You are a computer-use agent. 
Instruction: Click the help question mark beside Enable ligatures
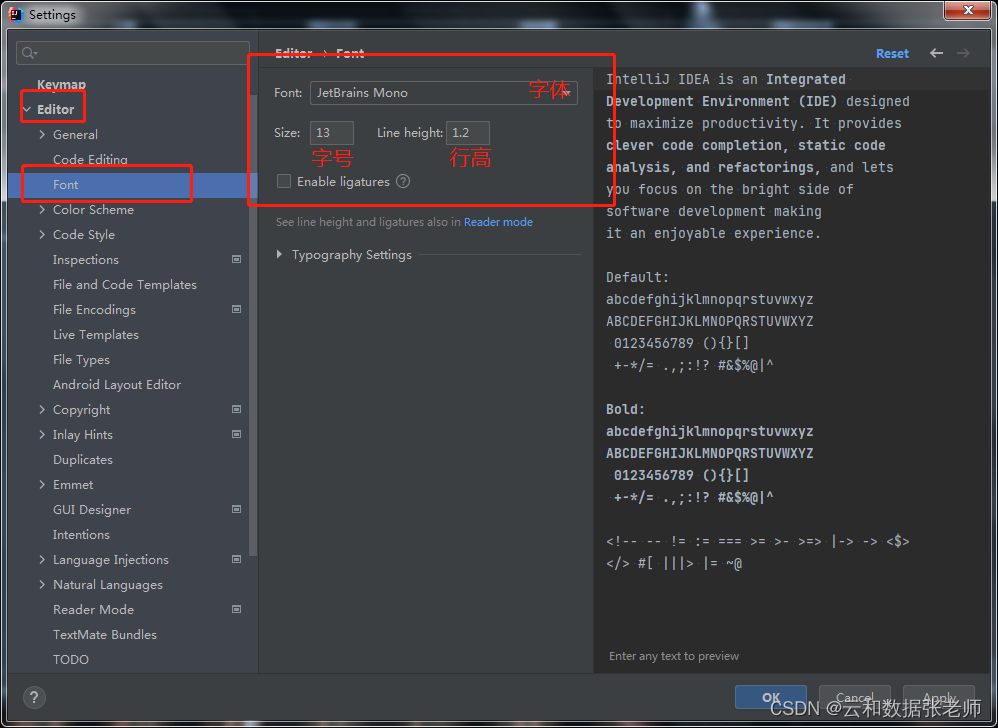point(403,181)
